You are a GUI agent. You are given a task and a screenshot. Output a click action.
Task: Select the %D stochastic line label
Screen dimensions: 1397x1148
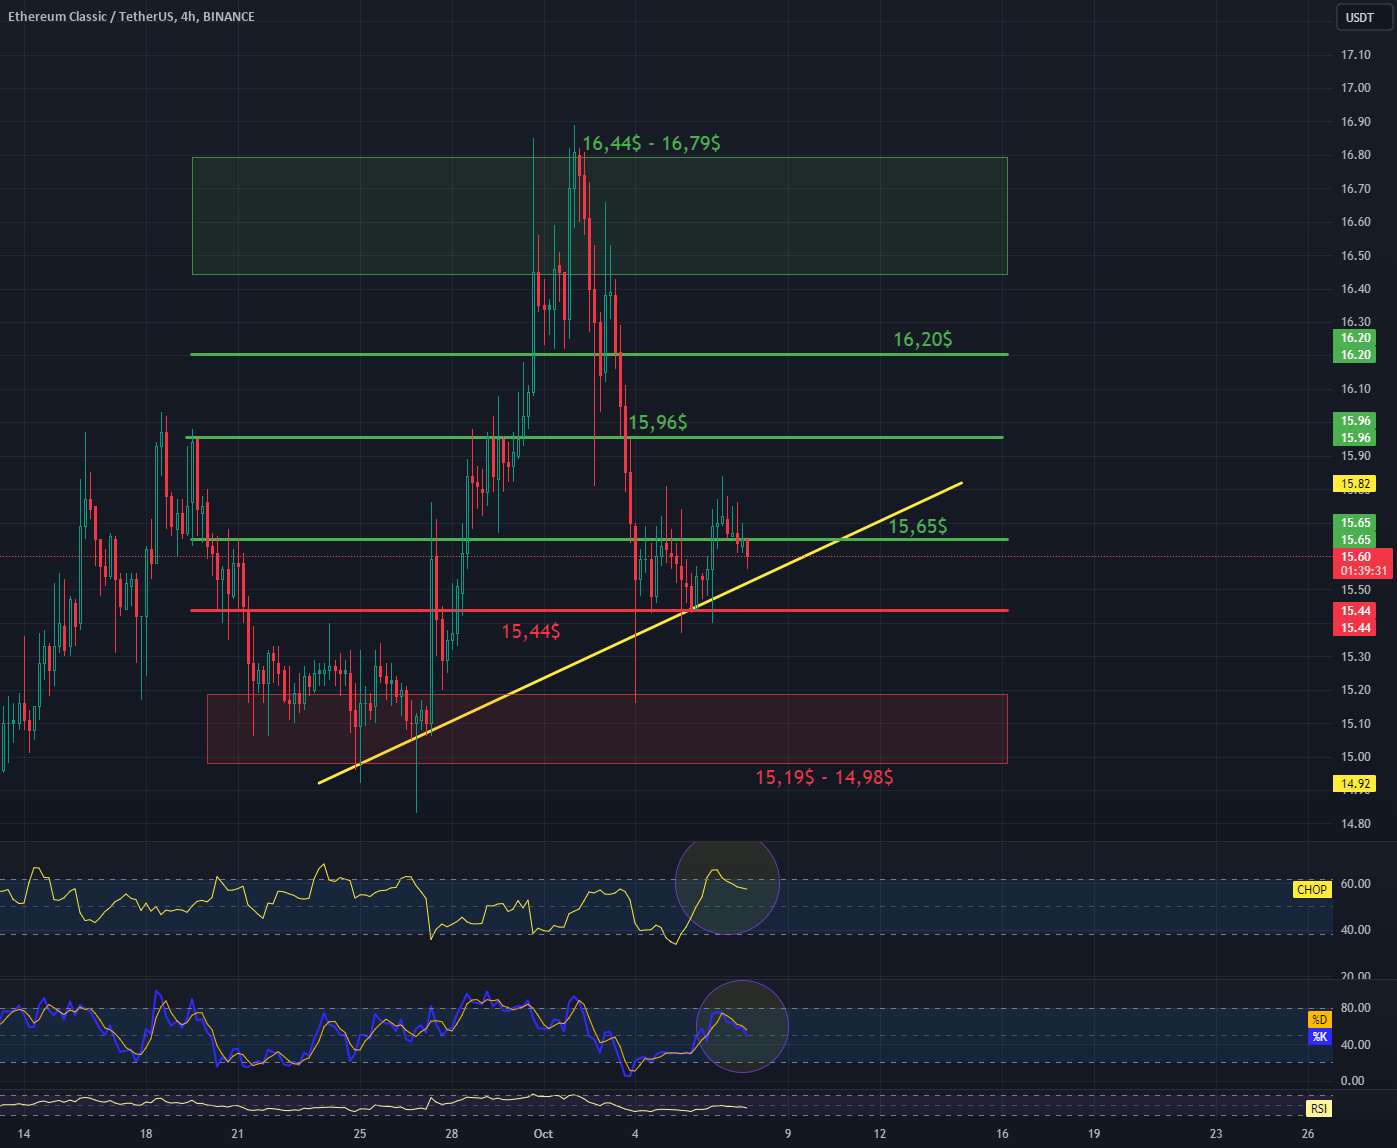coord(1319,1020)
